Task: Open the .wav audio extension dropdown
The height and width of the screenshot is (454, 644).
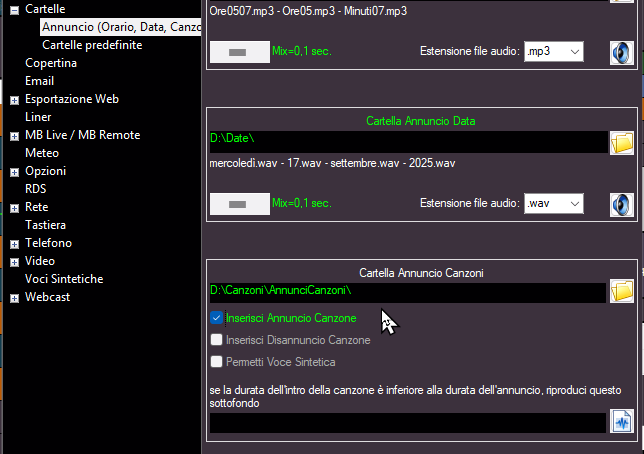Action: 554,204
